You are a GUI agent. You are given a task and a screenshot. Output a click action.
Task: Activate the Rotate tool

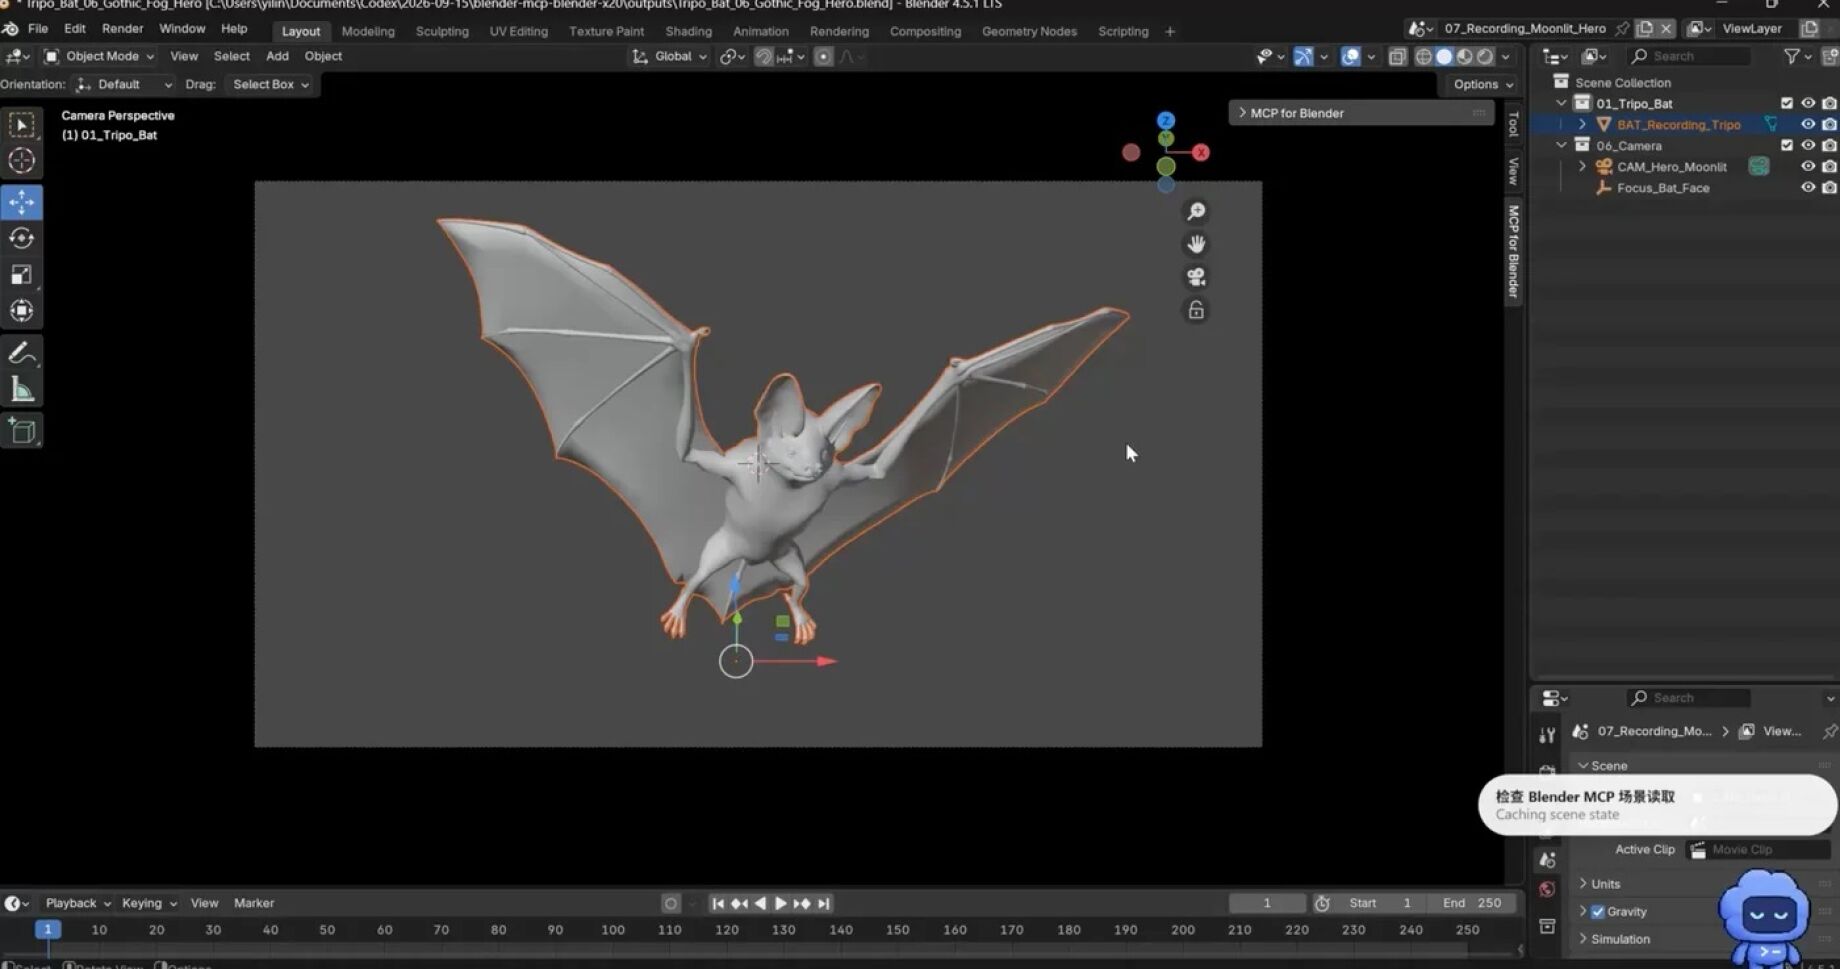click(21, 238)
